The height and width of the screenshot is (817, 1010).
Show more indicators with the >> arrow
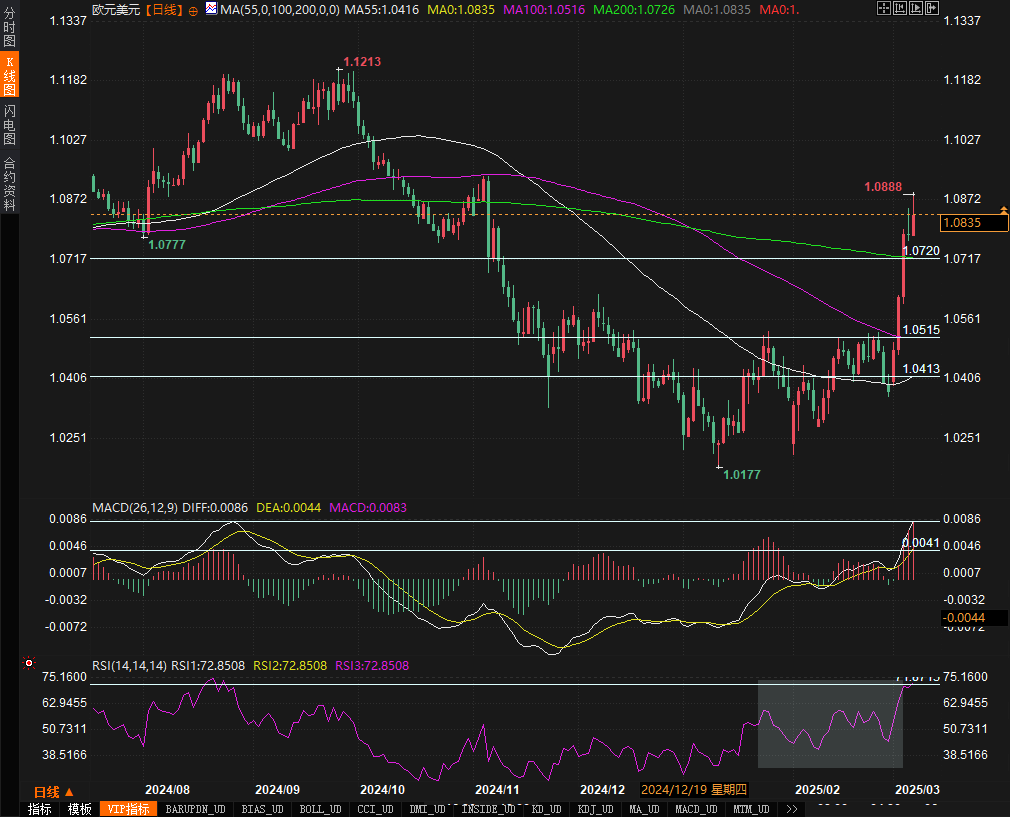[792, 809]
